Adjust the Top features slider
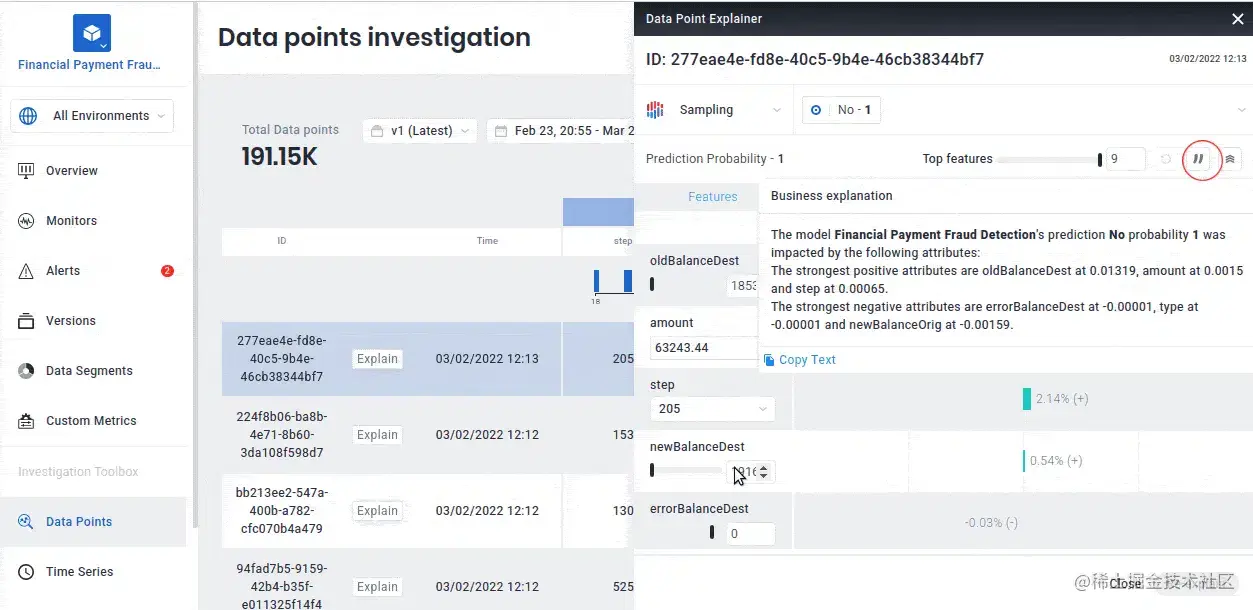This screenshot has height=610, width=1253. point(1050,159)
